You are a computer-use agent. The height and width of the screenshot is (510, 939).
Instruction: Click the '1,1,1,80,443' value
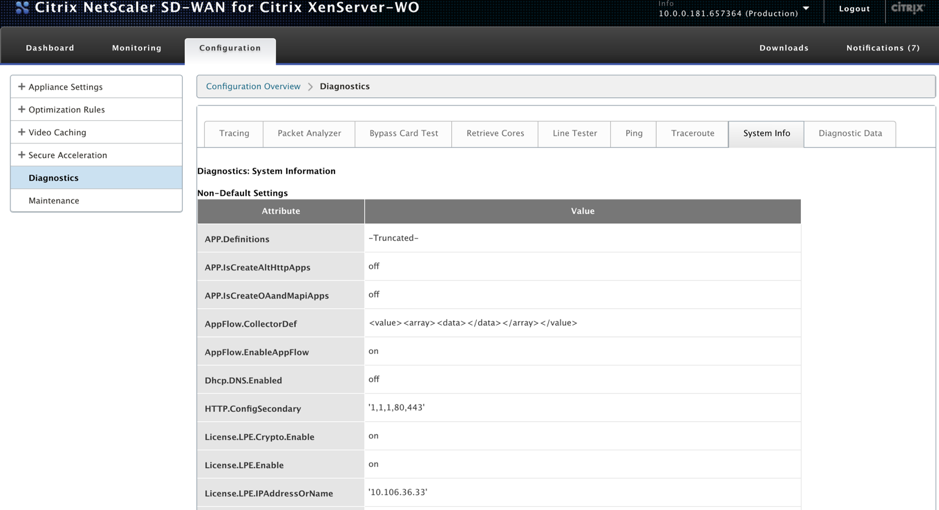(396, 407)
